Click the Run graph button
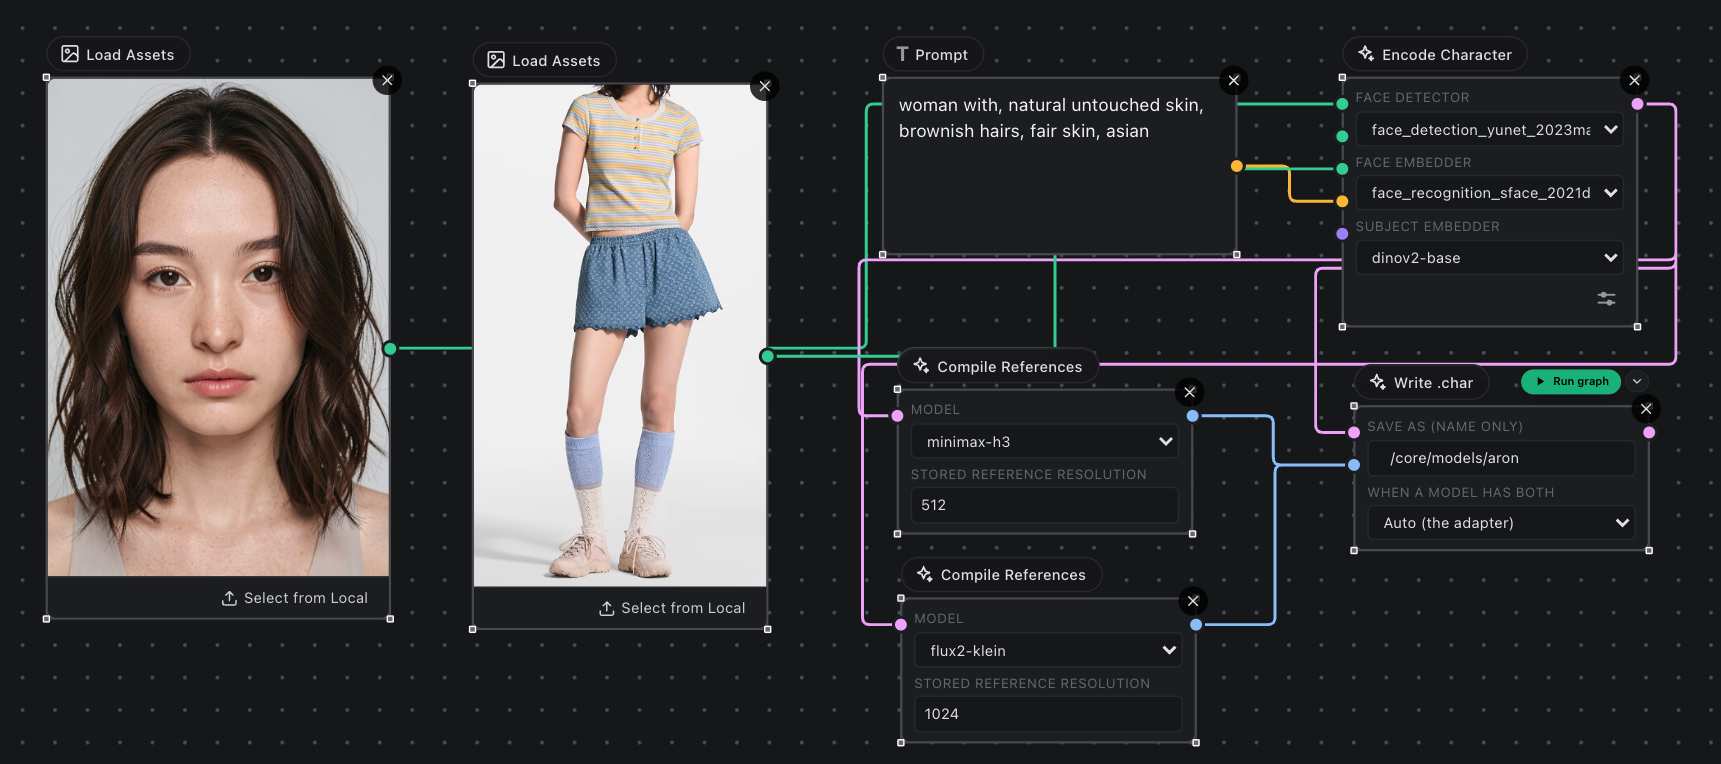This screenshot has width=1721, height=764. tap(1571, 381)
